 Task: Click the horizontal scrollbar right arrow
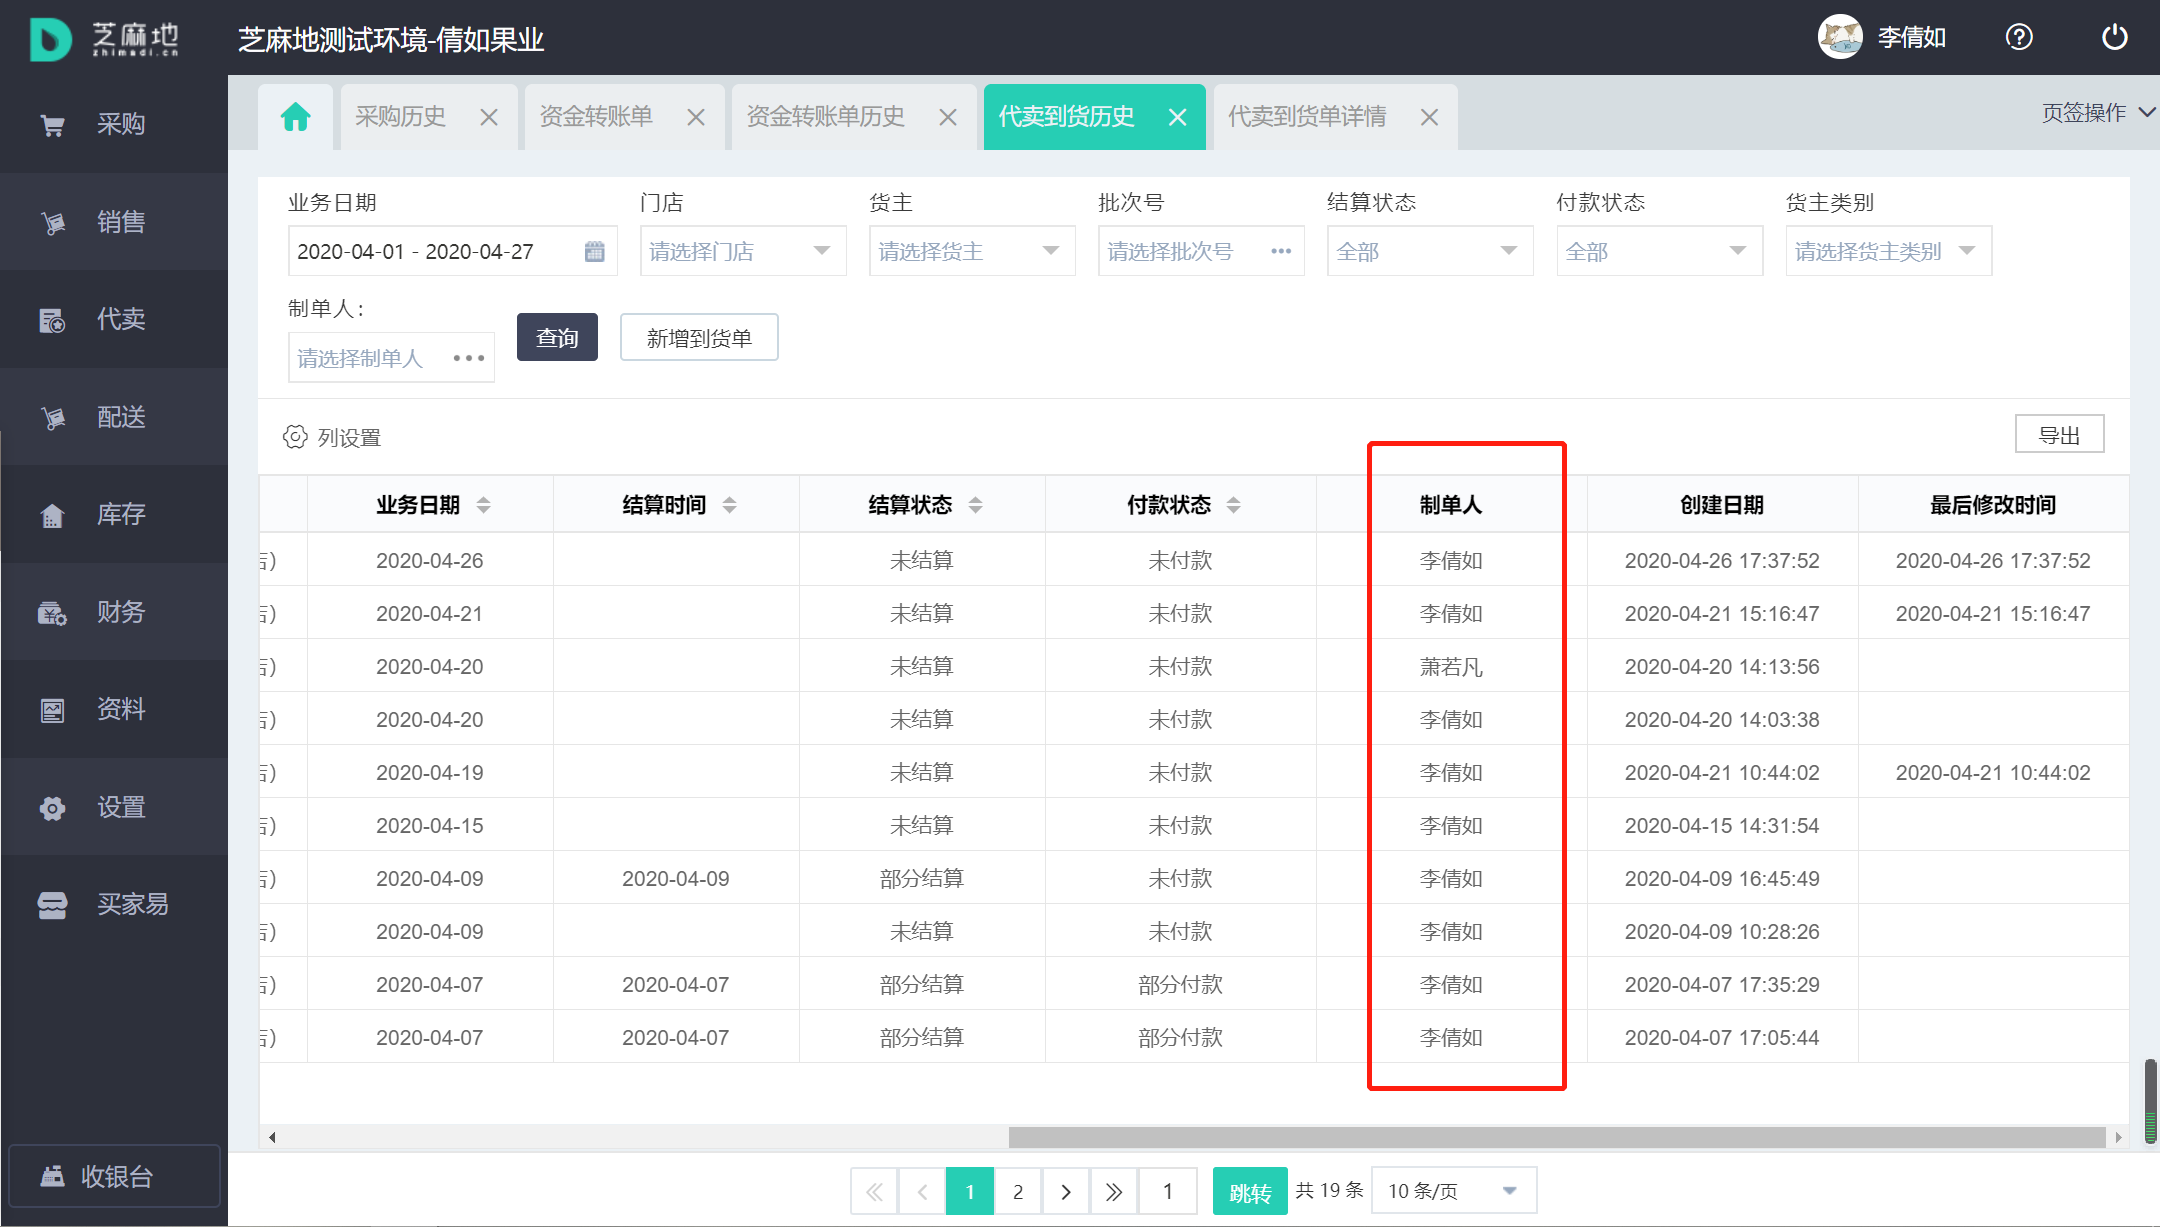[2118, 1137]
